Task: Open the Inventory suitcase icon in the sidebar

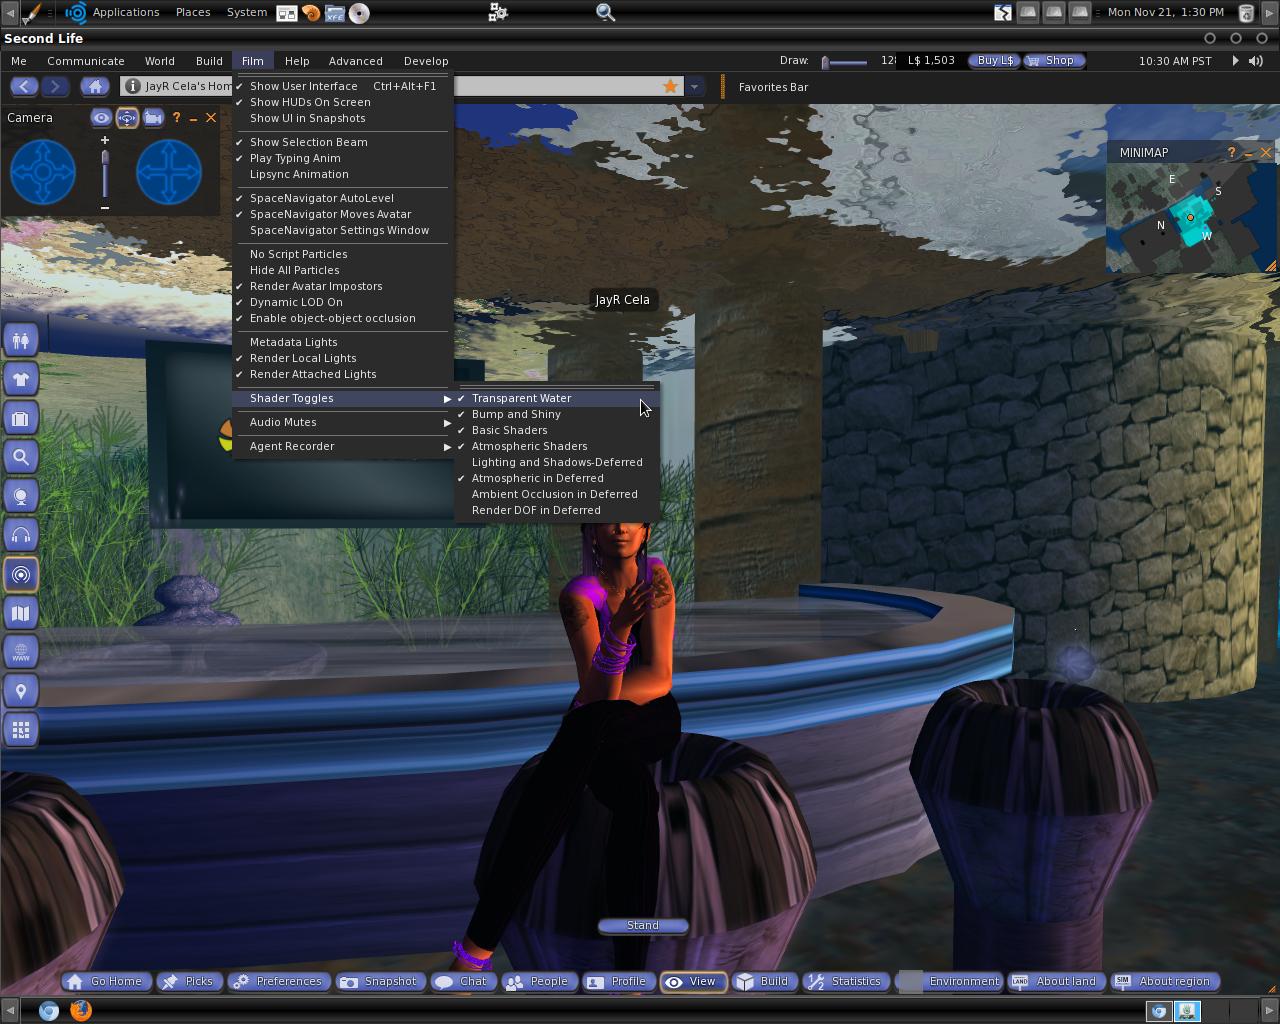Action: click(20, 418)
